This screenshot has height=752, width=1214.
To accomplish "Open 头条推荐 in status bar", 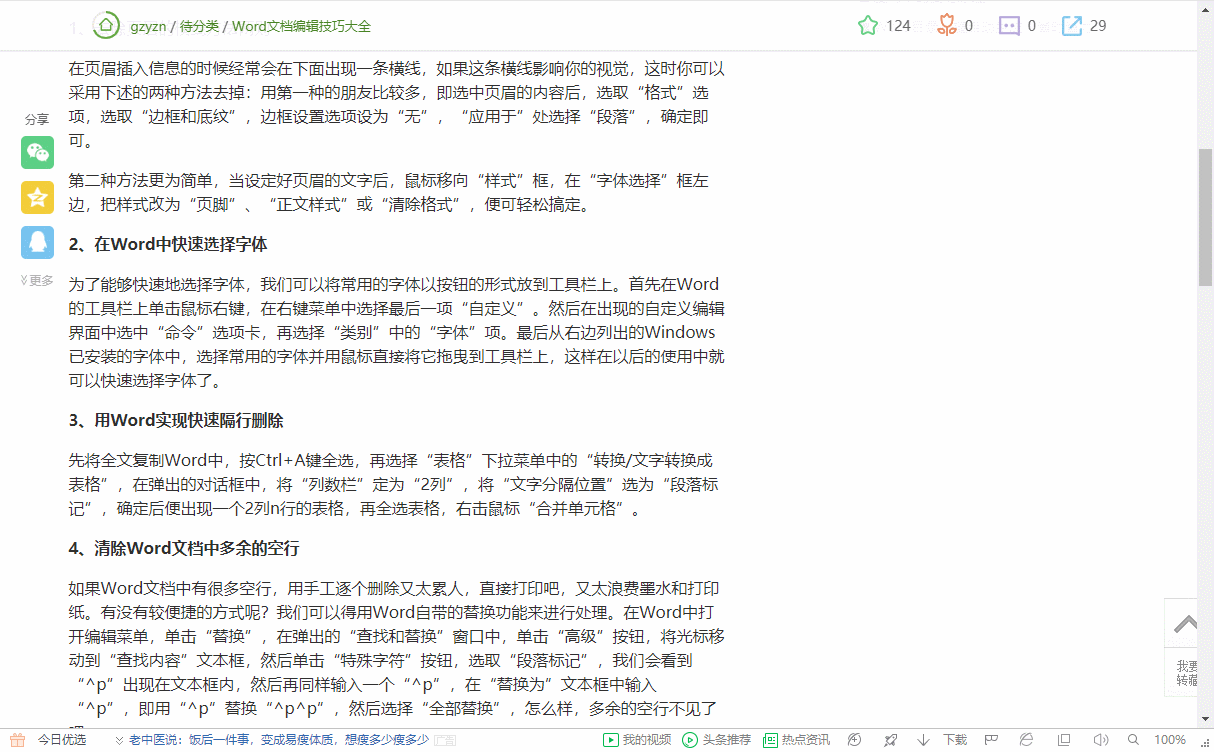I will coord(716,740).
